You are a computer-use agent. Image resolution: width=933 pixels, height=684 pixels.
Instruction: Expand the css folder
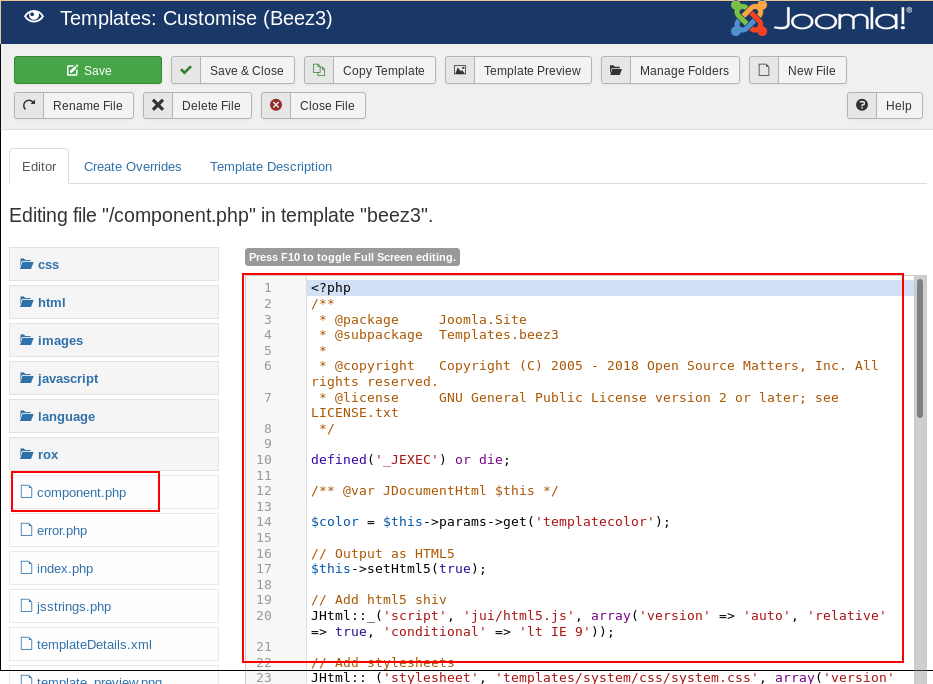point(48,264)
